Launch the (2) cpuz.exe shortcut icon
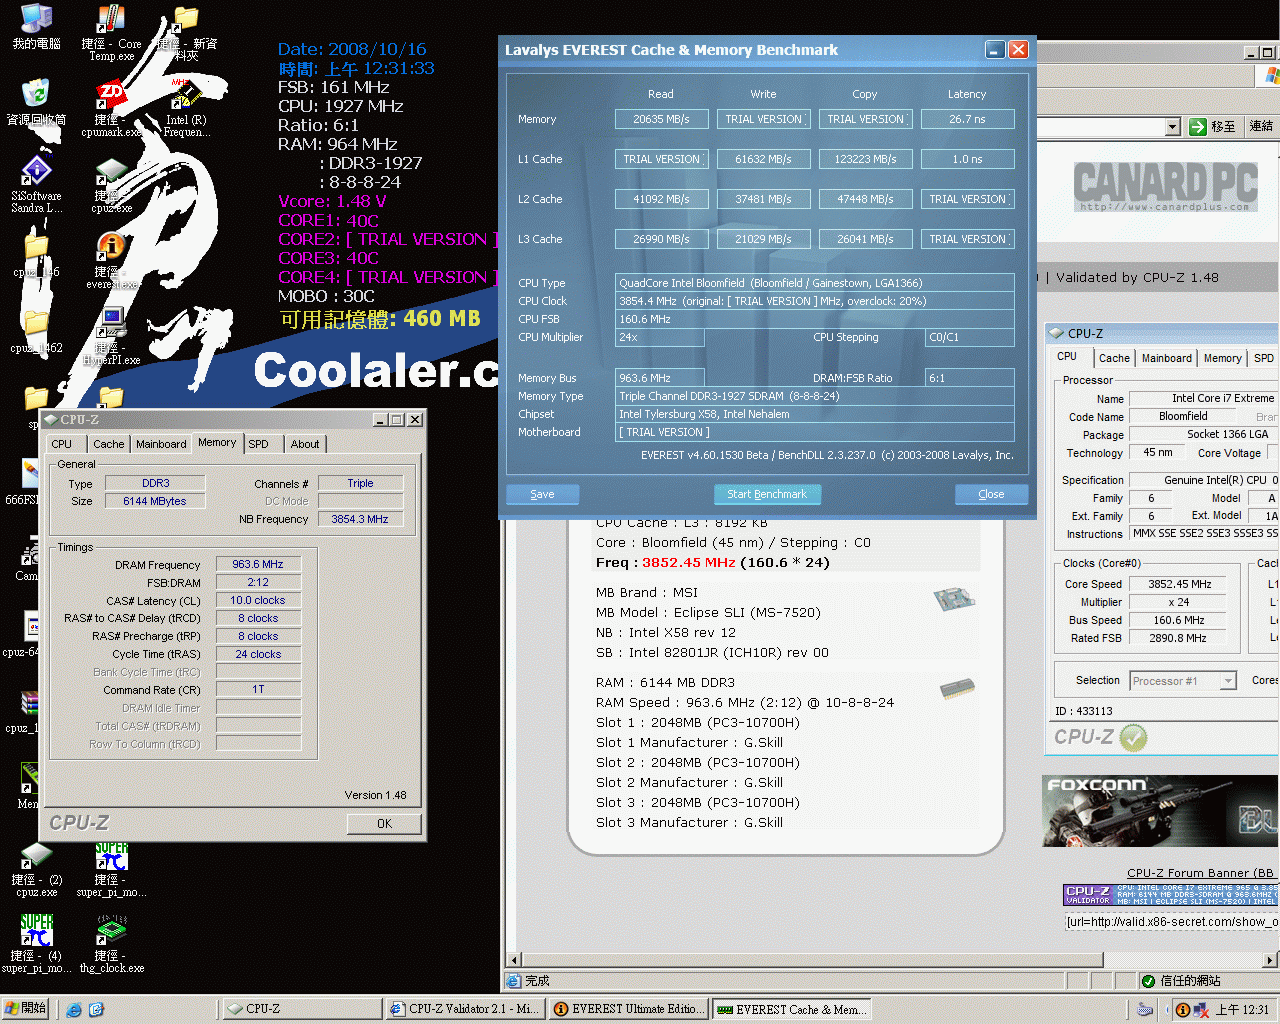The height and width of the screenshot is (1024, 1280). coord(36,856)
